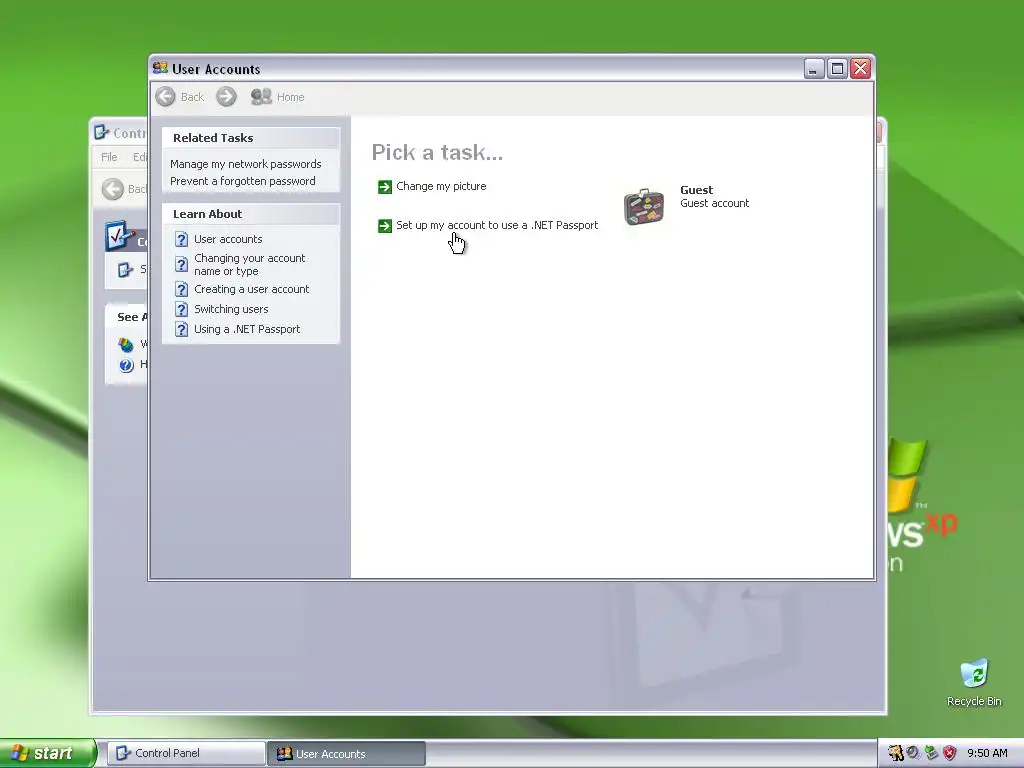This screenshot has width=1024, height=768.
Task: Open Using a .NET Passport topic
Action: [x=247, y=329]
